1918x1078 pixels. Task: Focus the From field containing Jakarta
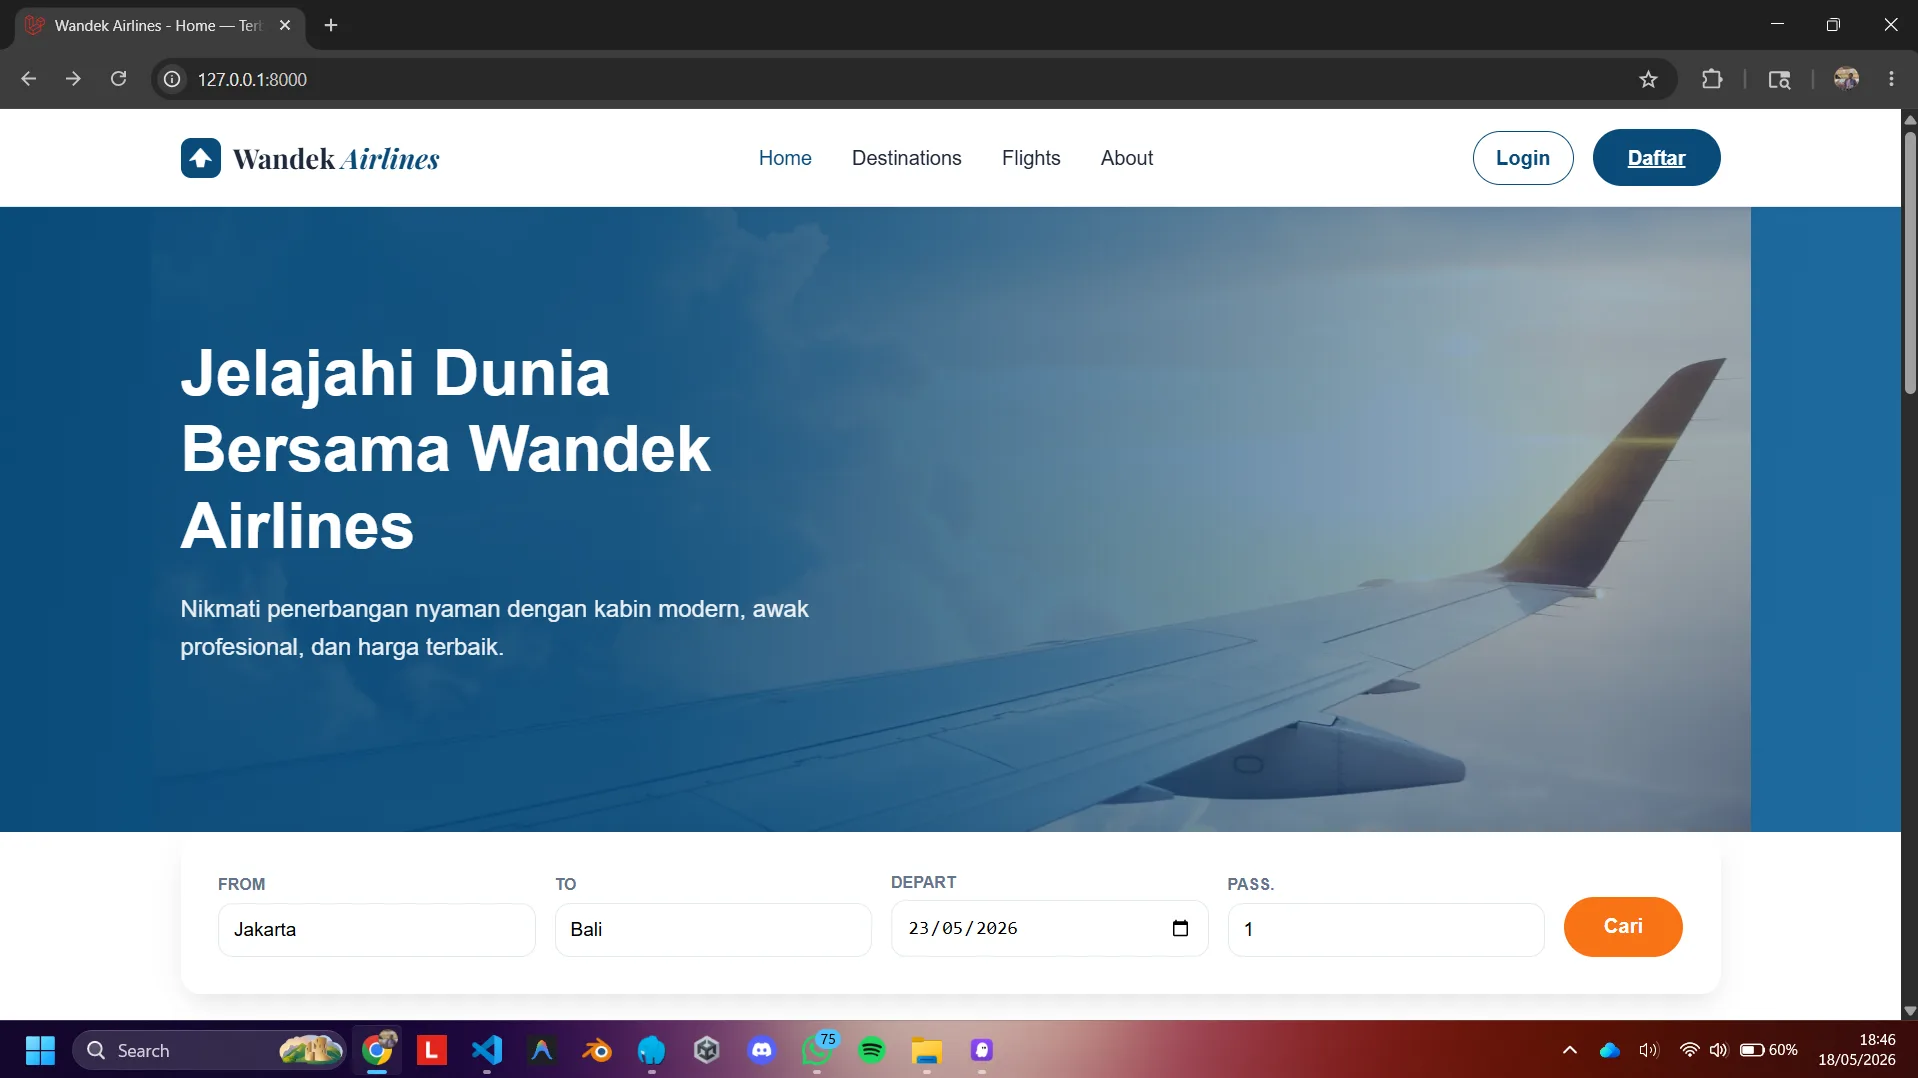(x=377, y=929)
